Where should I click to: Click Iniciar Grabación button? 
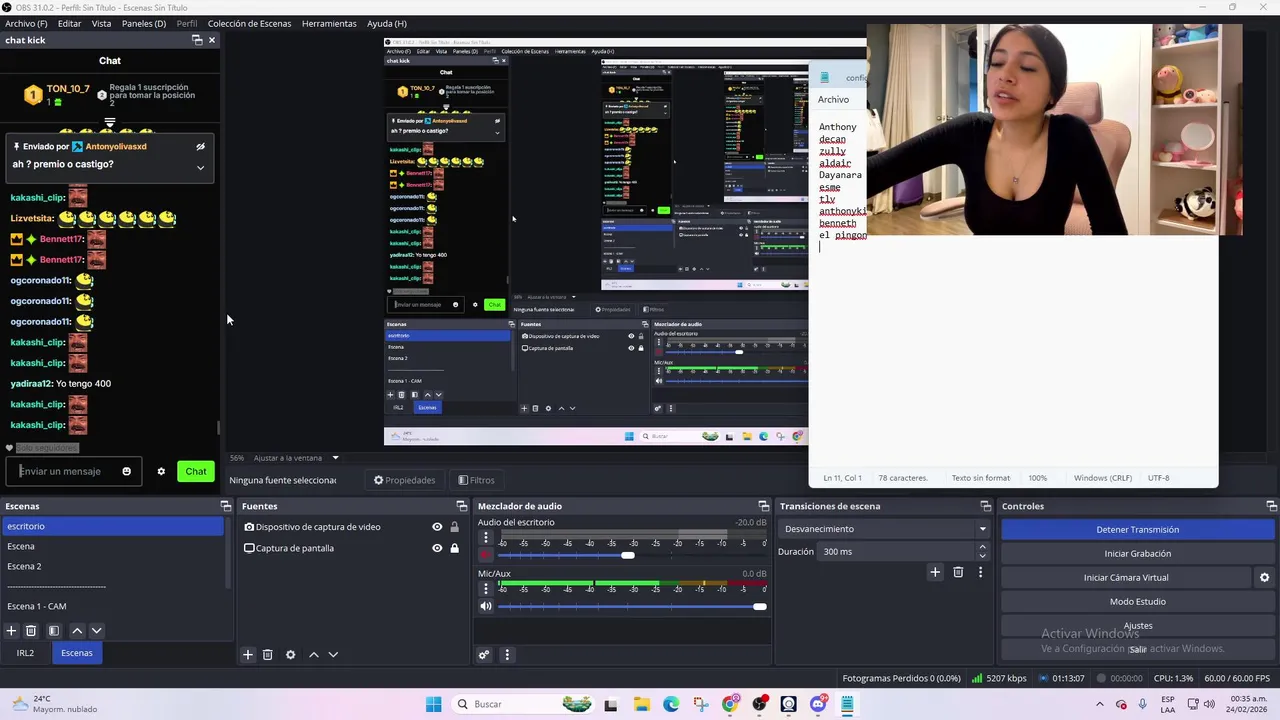(x=1137, y=554)
